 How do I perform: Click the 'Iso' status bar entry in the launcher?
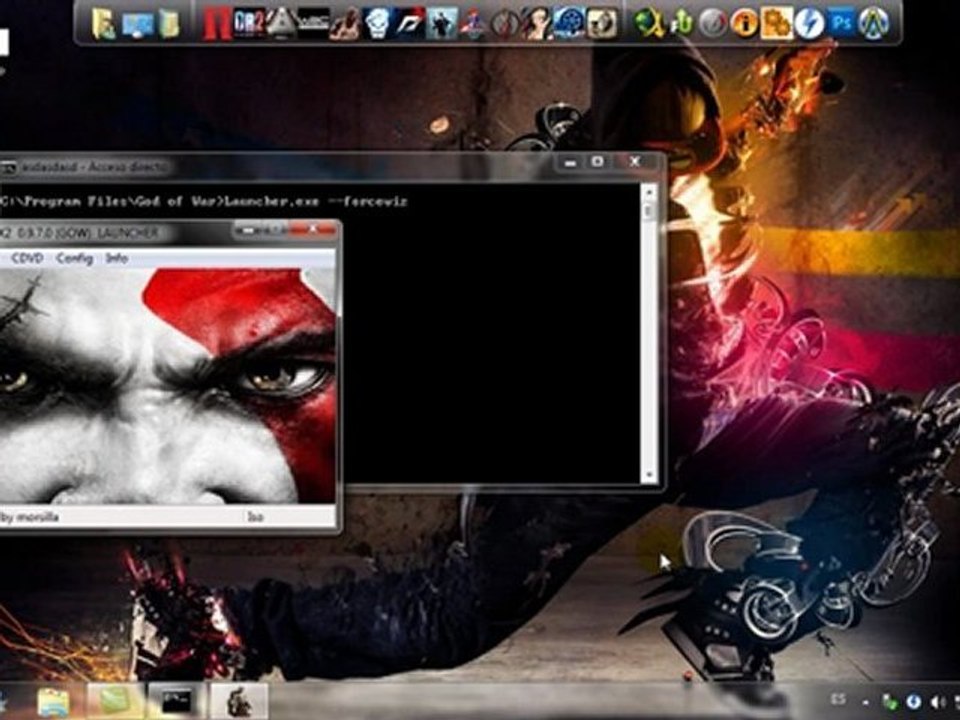point(255,517)
